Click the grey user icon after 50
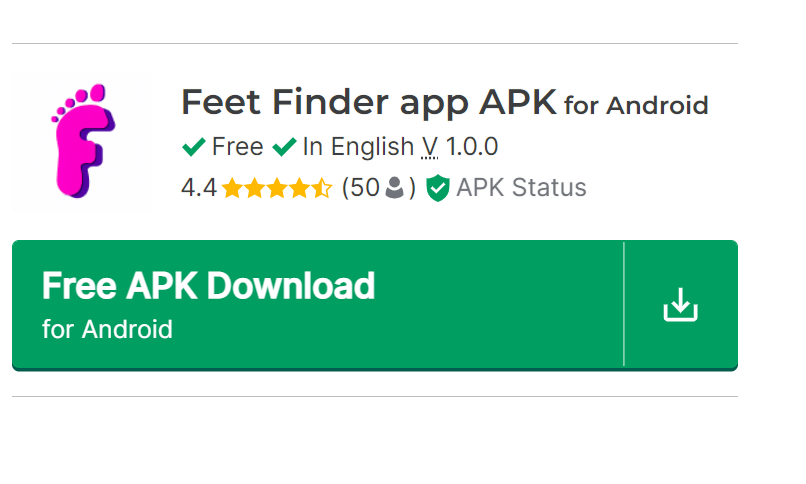This screenshot has height=484, width=806. (x=395, y=188)
